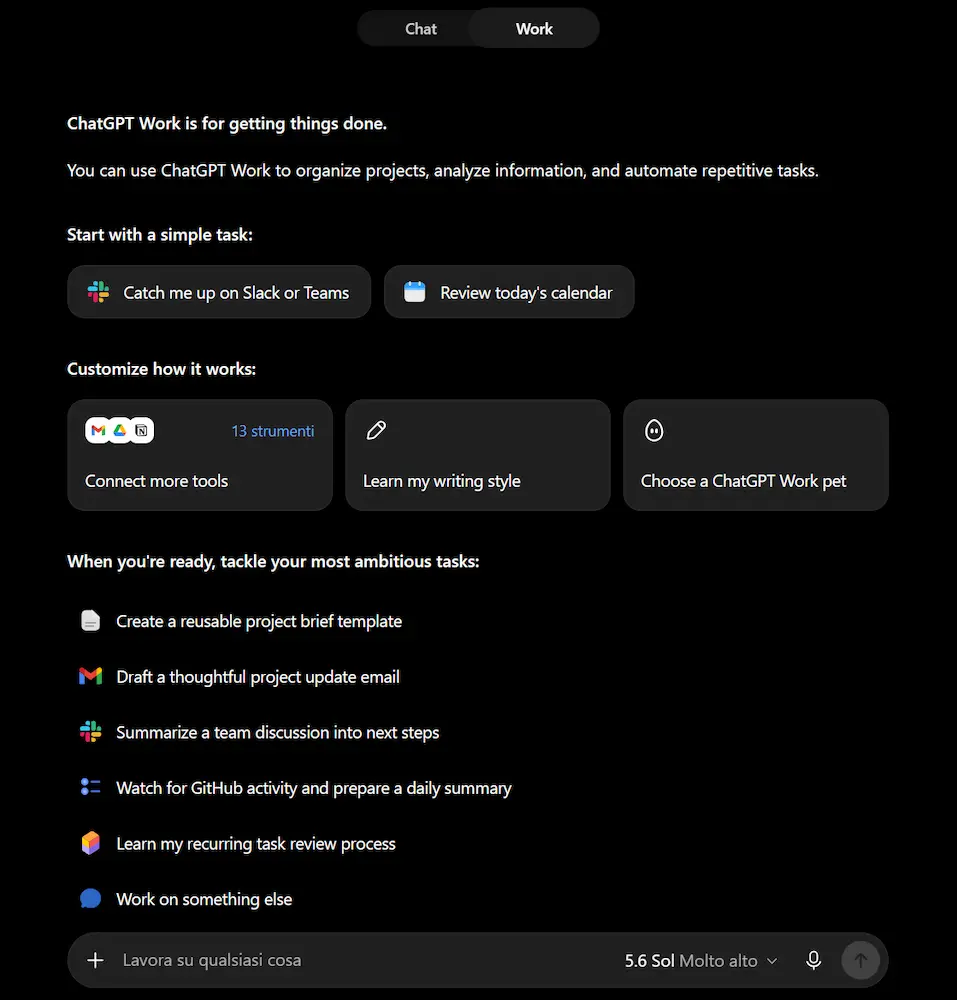Image resolution: width=957 pixels, height=1000 pixels.
Task: Click the plus attachment icon in composer
Action: 95,960
